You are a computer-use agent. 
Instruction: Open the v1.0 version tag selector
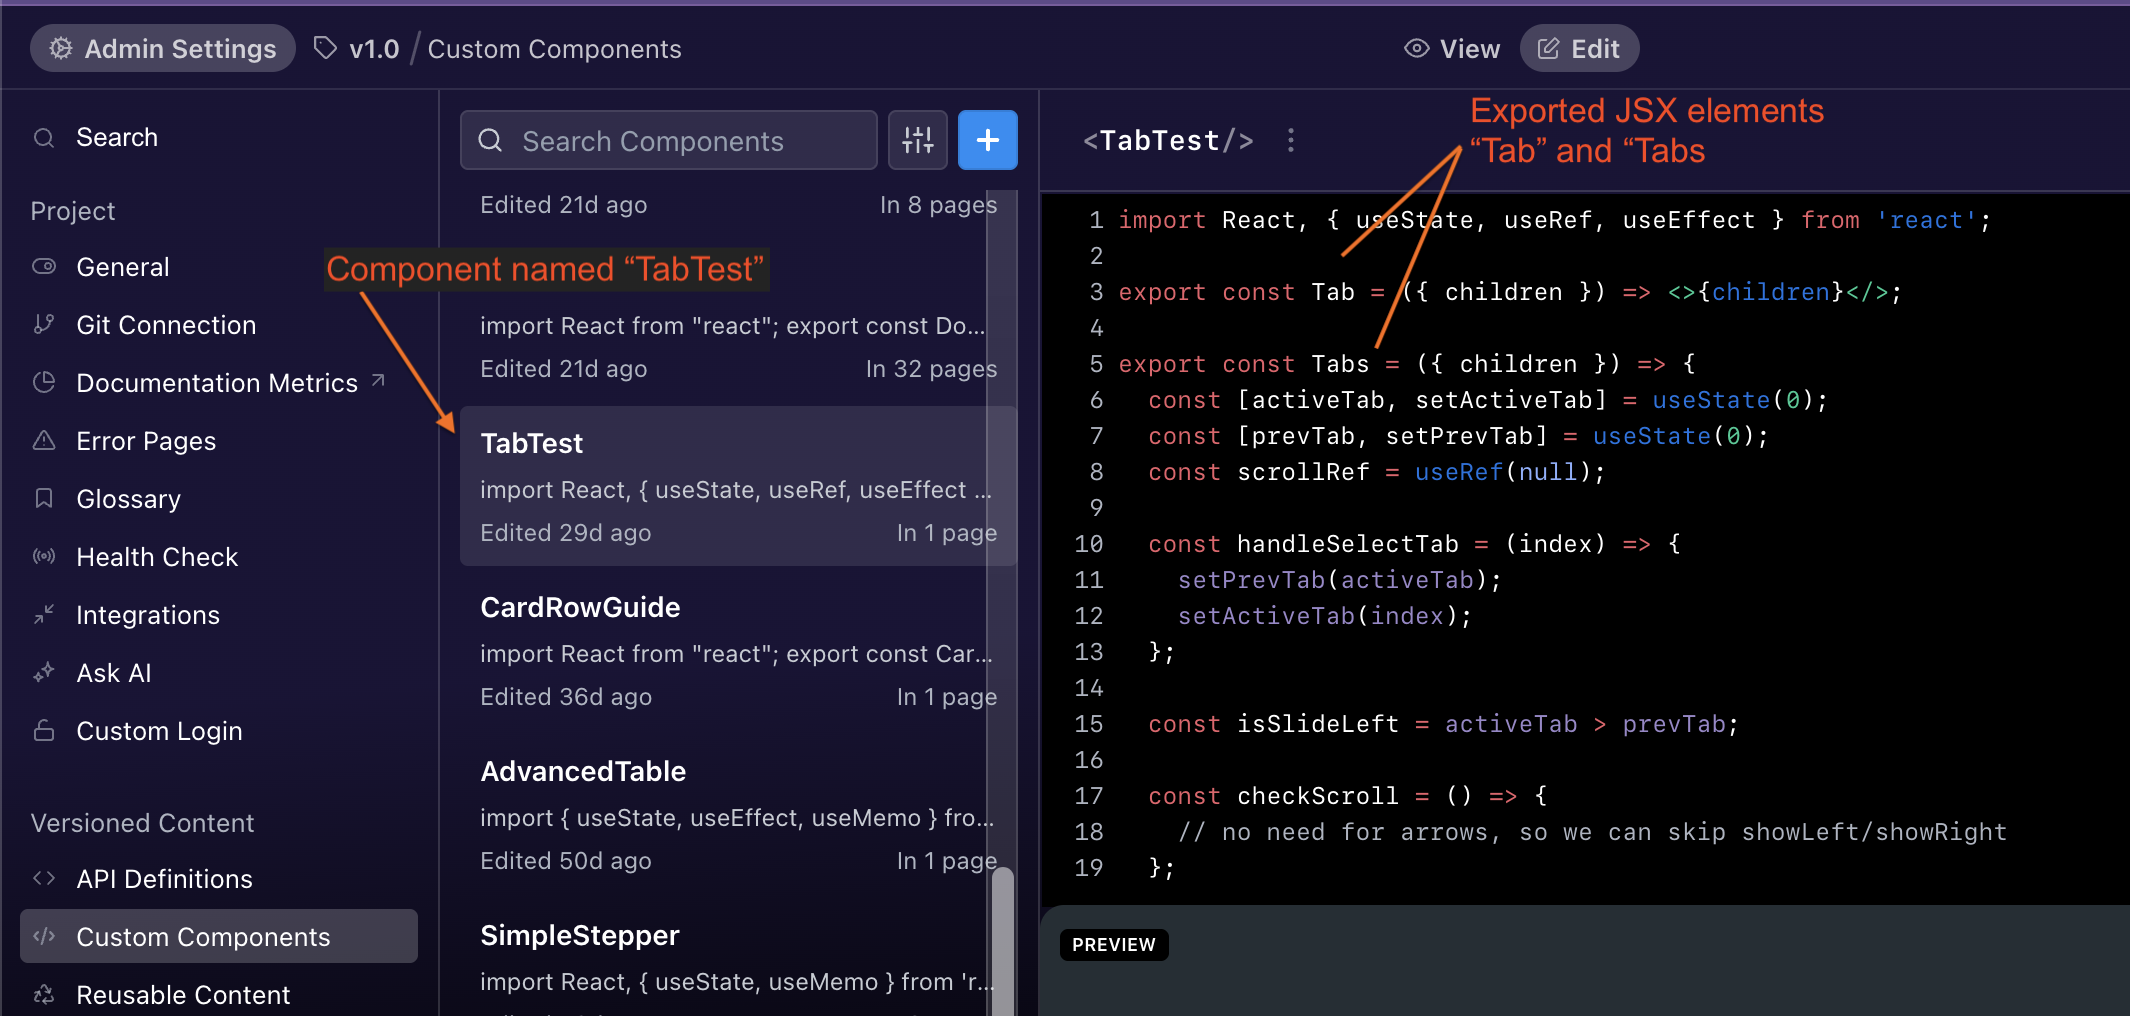click(x=357, y=48)
